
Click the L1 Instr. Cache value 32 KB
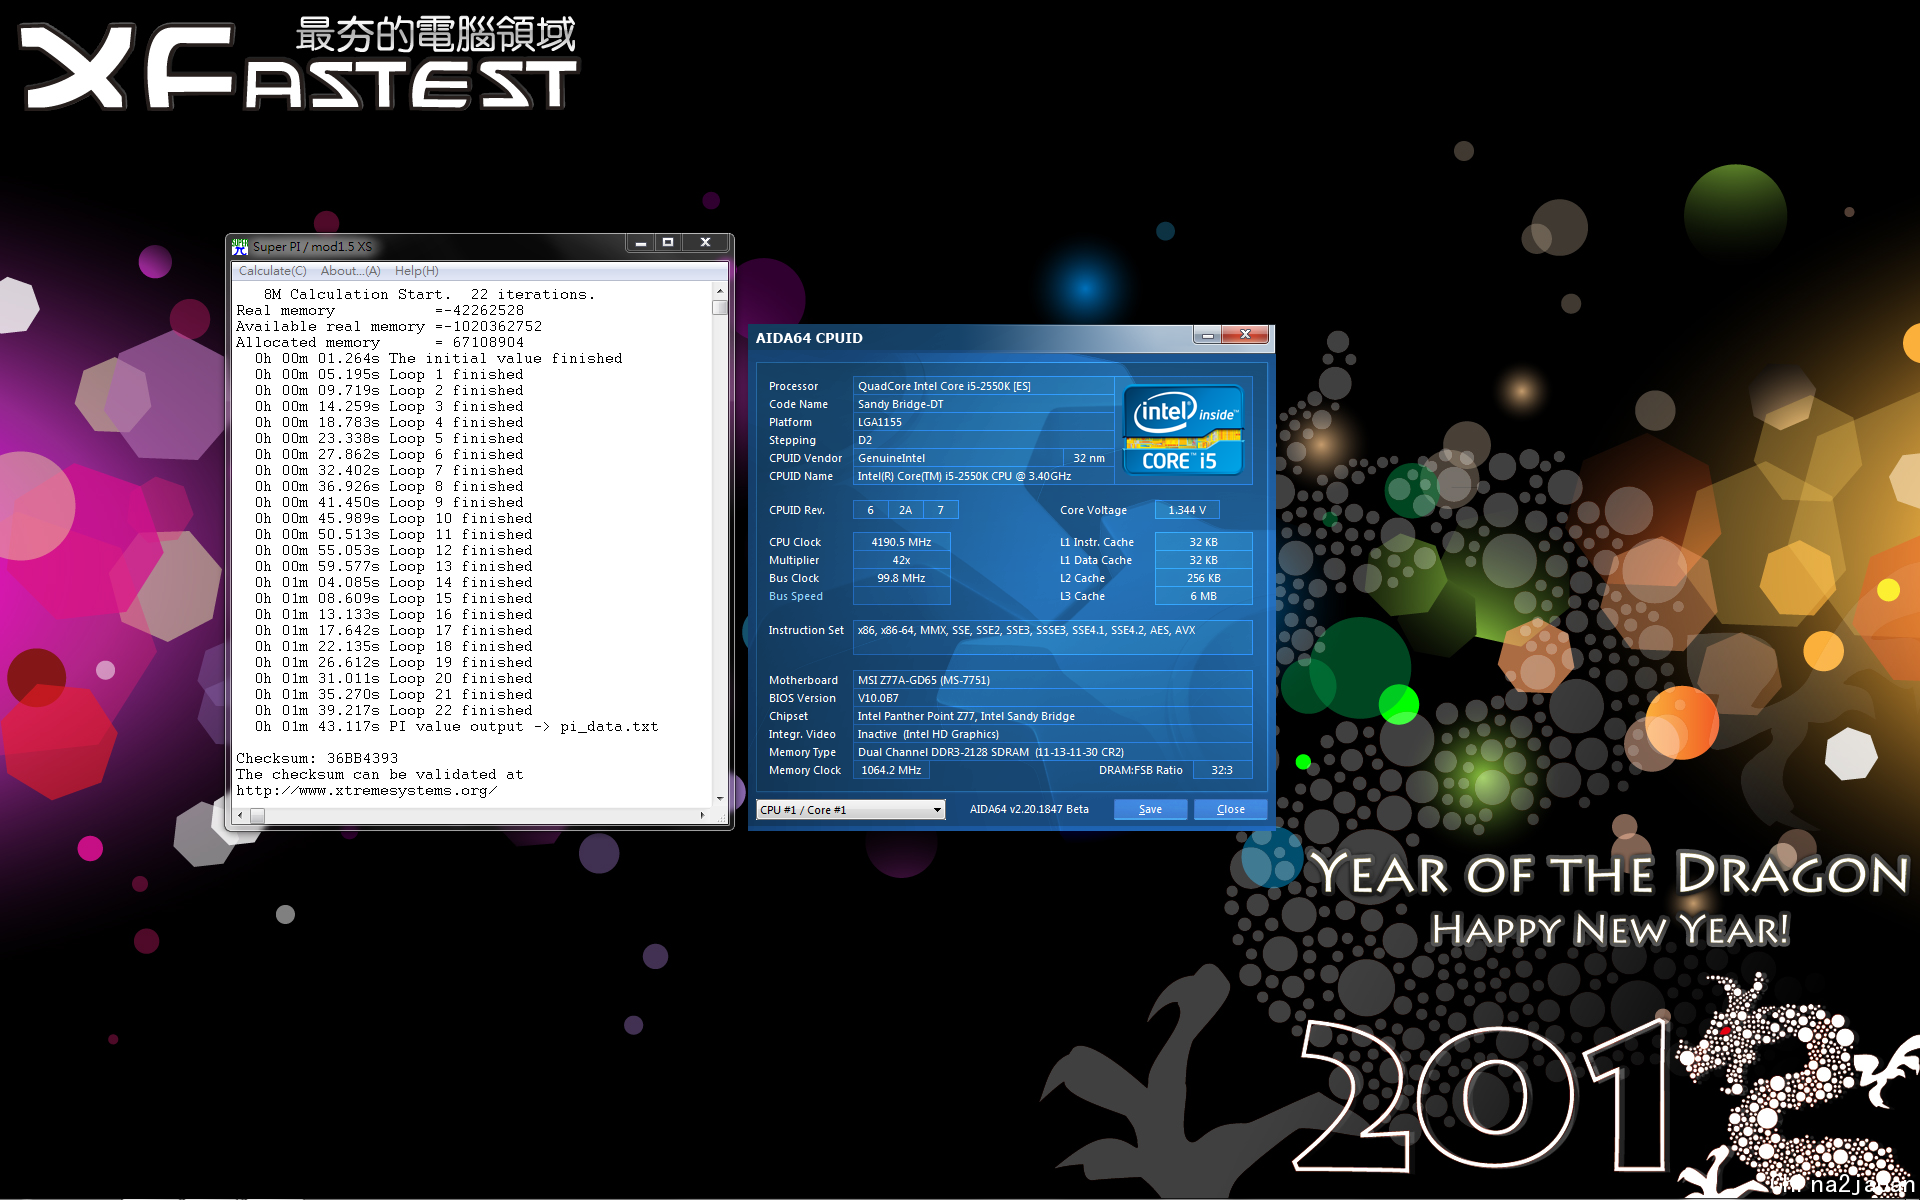coord(1203,542)
